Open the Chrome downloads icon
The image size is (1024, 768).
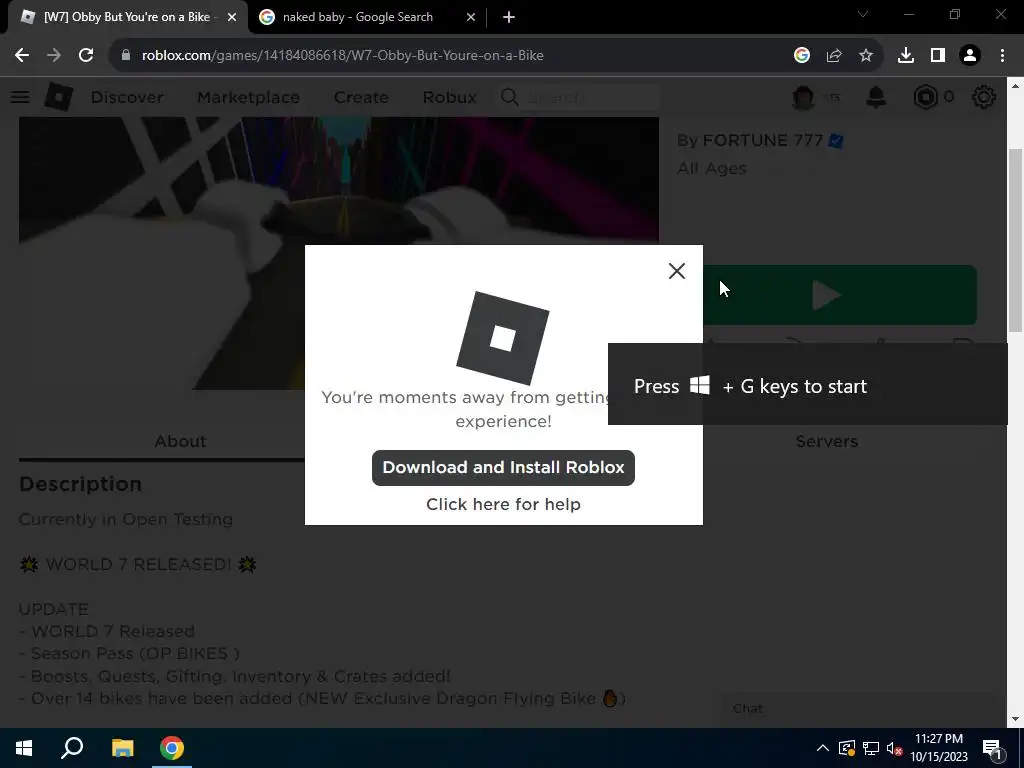[x=906, y=56]
